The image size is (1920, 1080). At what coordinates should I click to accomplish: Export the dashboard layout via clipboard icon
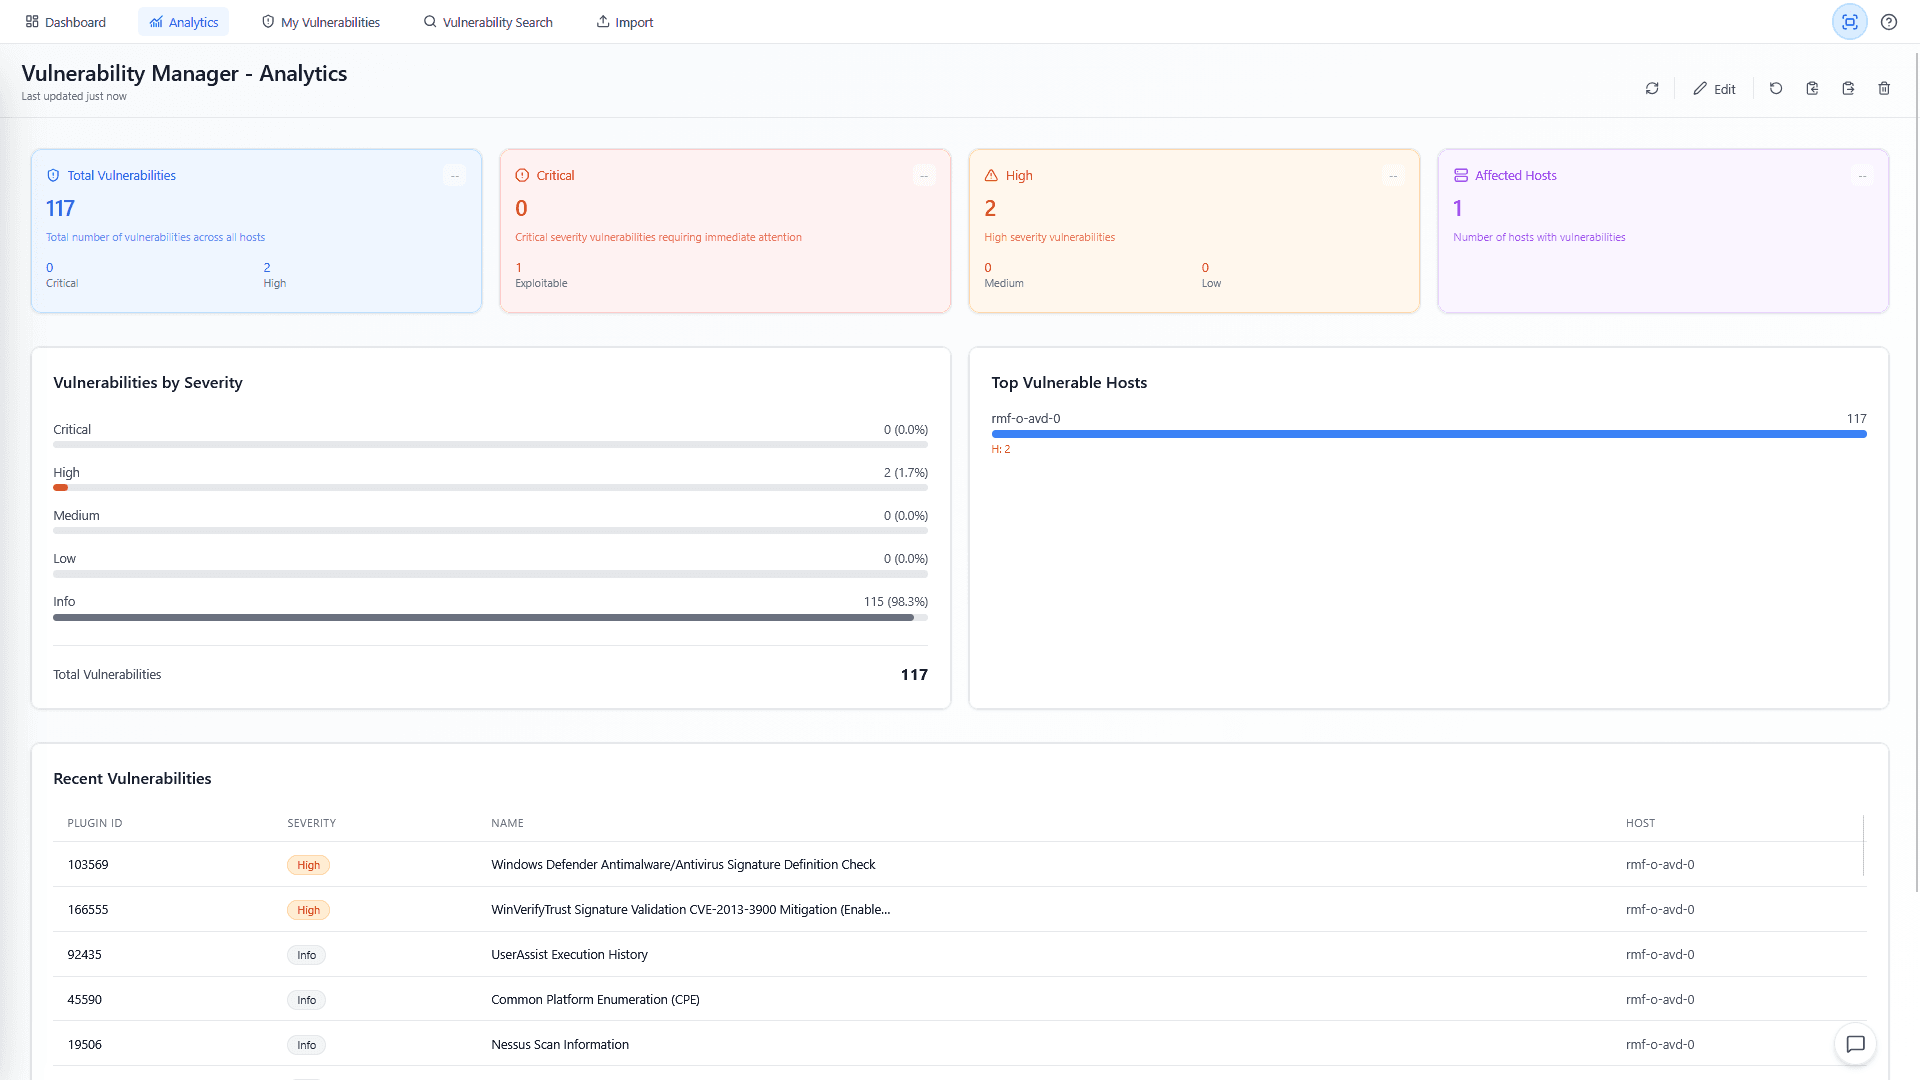coord(1848,88)
